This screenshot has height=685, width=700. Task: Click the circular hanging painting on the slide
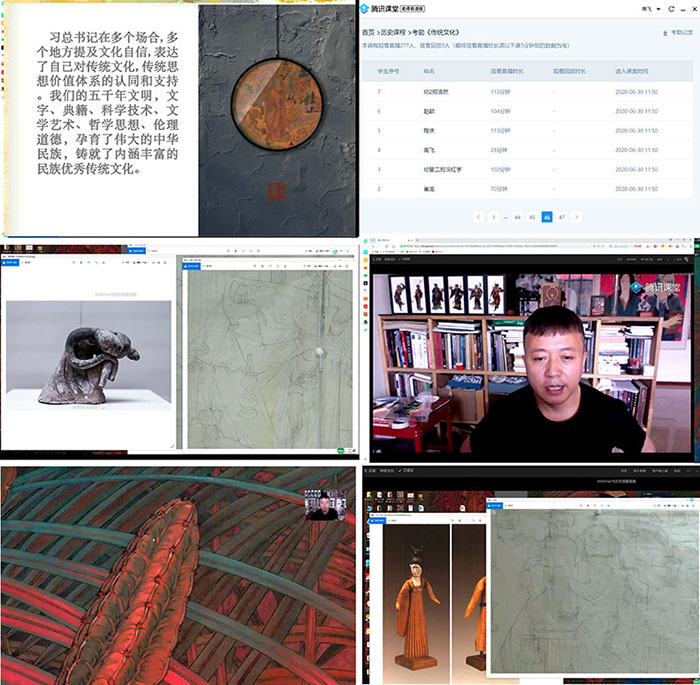pyautogui.click(x=276, y=104)
